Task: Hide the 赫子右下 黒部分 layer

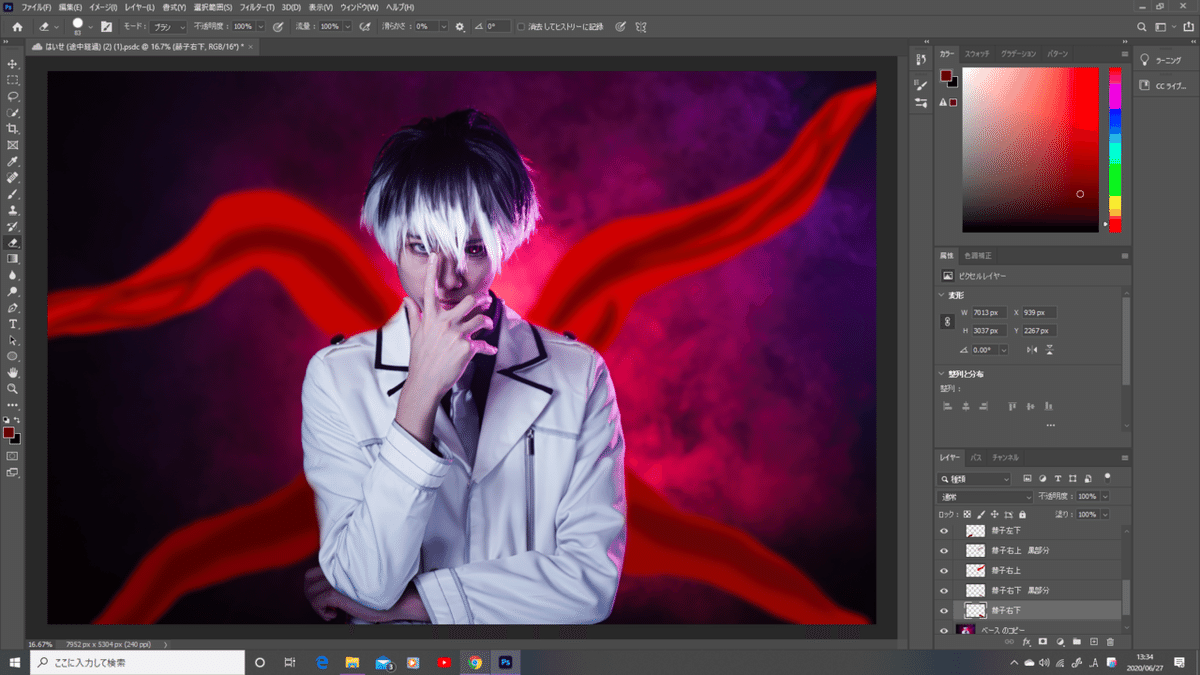Action: tap(944, 590)
